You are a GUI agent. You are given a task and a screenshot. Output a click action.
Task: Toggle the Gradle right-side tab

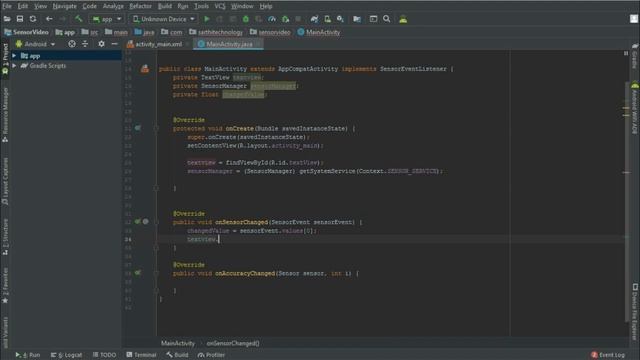(635, 56)
